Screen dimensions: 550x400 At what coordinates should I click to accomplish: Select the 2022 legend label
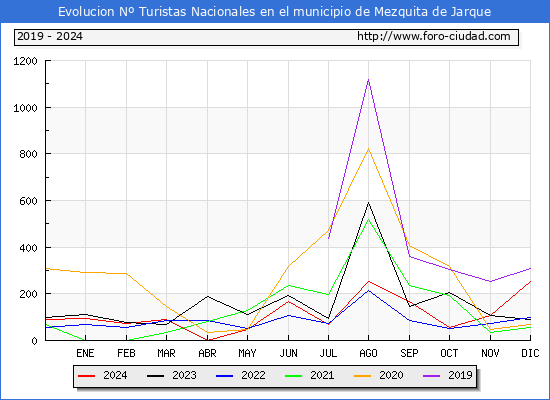point(253,375)
